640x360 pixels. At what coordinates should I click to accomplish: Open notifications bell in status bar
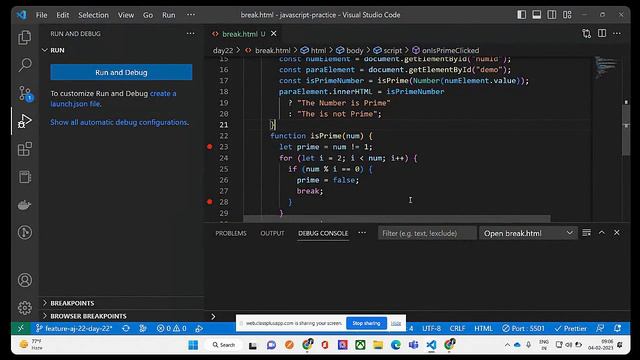tap(618, 328)
